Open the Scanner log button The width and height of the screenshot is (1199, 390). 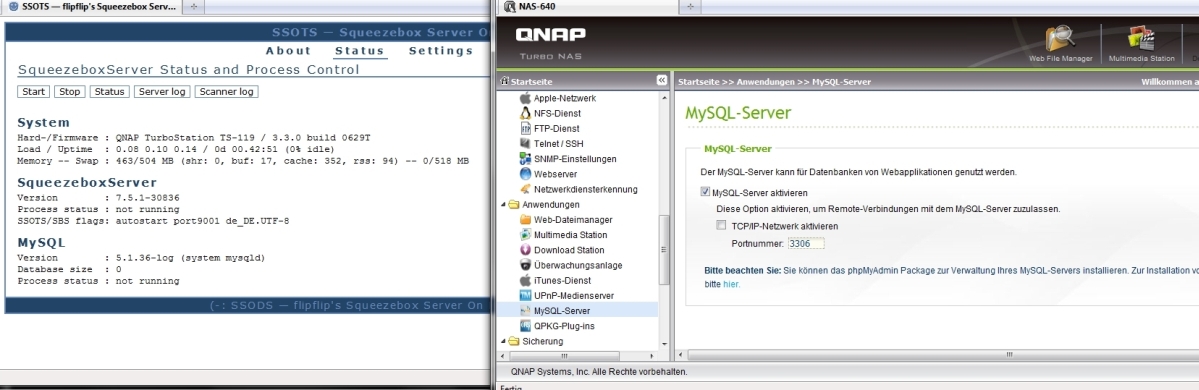tap(226, 92)
